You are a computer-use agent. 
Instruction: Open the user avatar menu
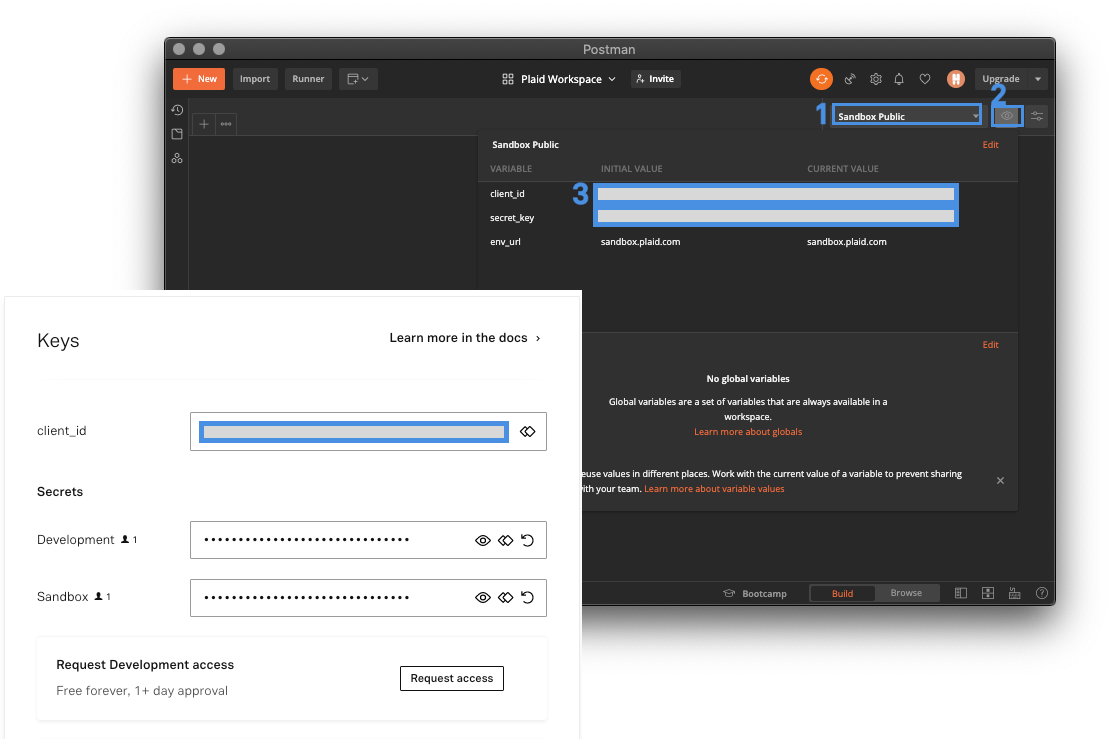(956, 79)
